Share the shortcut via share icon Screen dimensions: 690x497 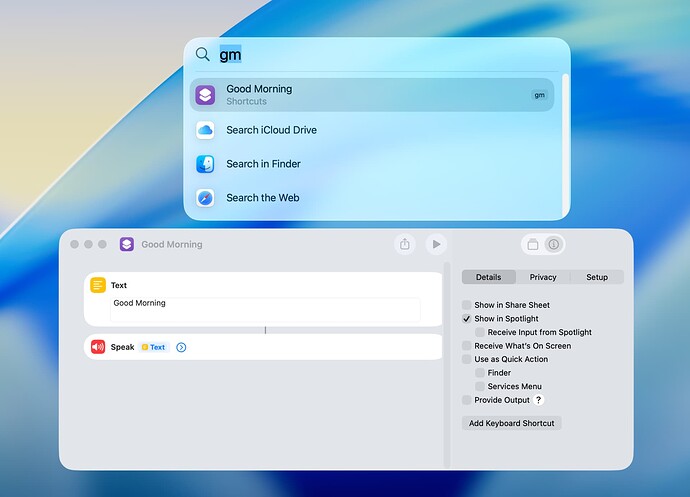[405, 244]
